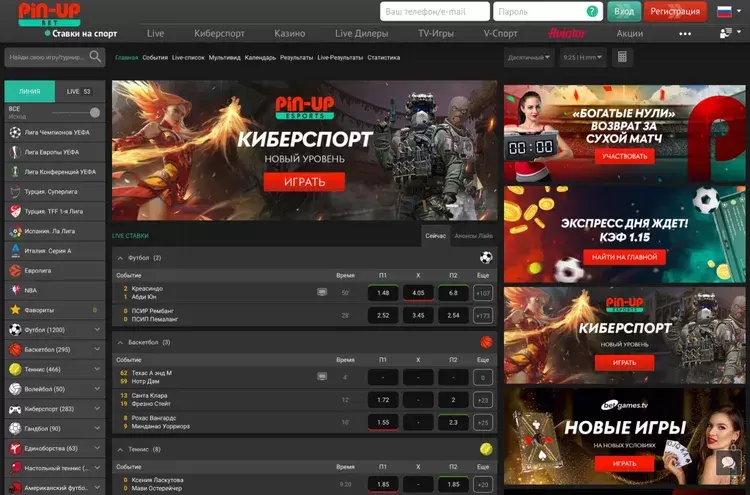Click the tennis ball icon in Теннис header
Image resolution: width=750 pixels, height=495 pixels.
[x=486, y=449]
